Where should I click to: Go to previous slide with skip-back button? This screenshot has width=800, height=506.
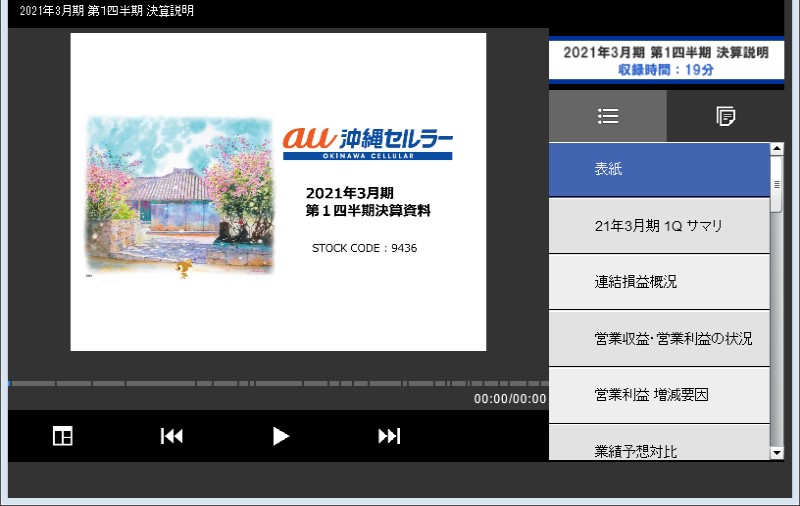171,436
